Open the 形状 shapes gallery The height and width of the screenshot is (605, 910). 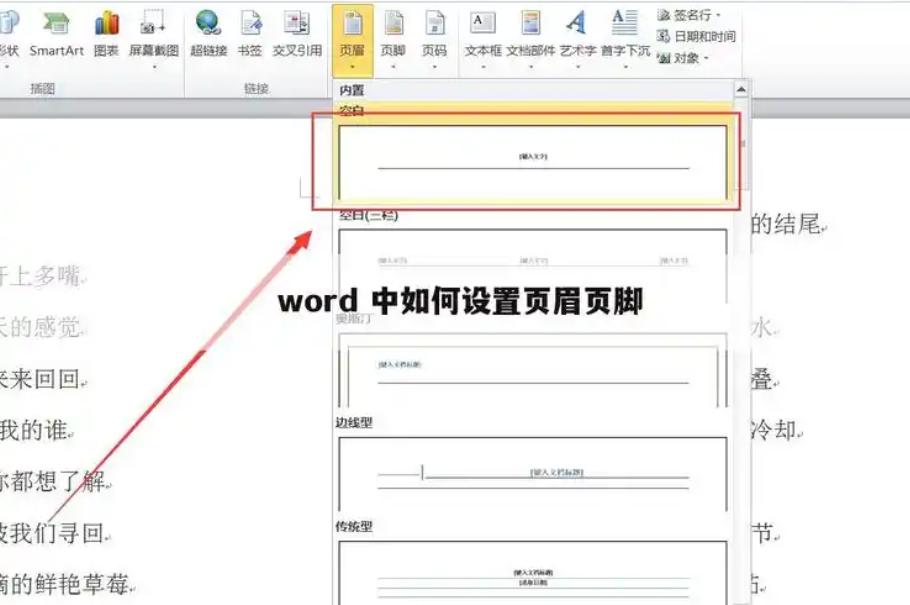8,36
